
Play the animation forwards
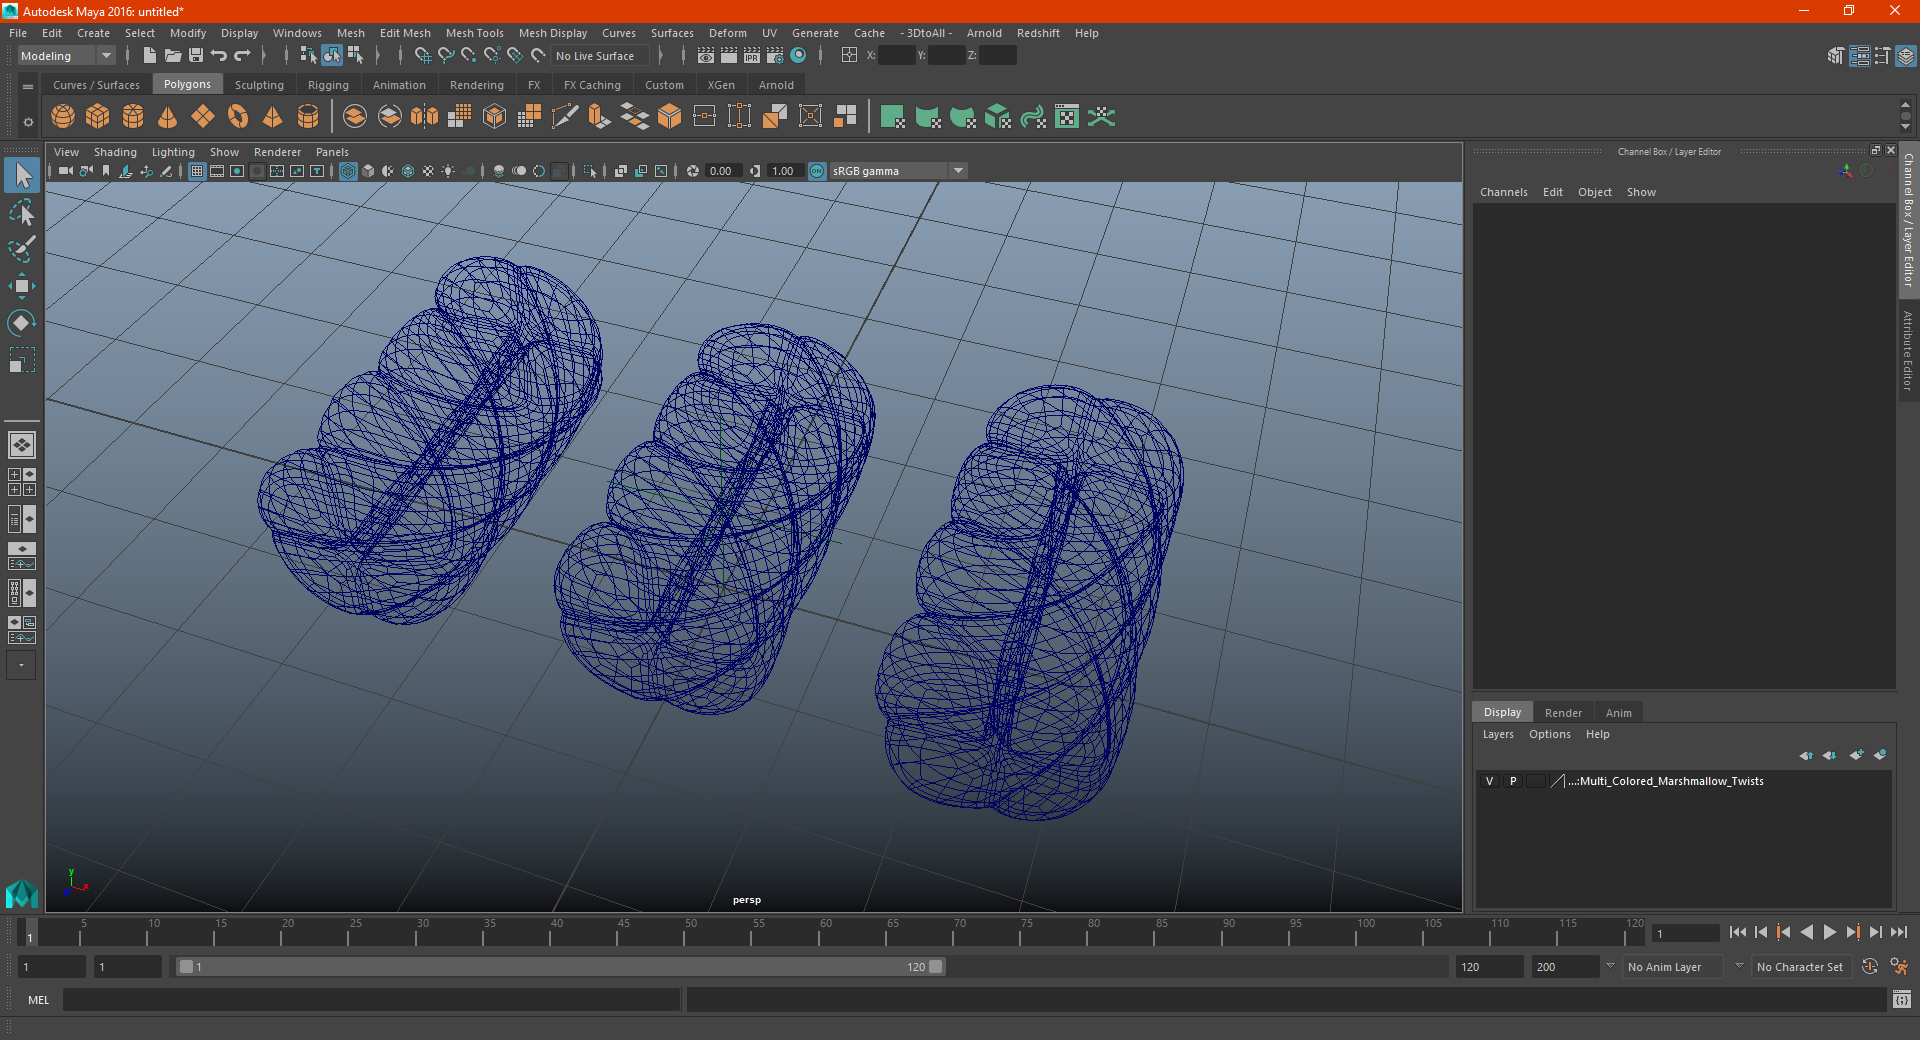tap(1829, 932)
